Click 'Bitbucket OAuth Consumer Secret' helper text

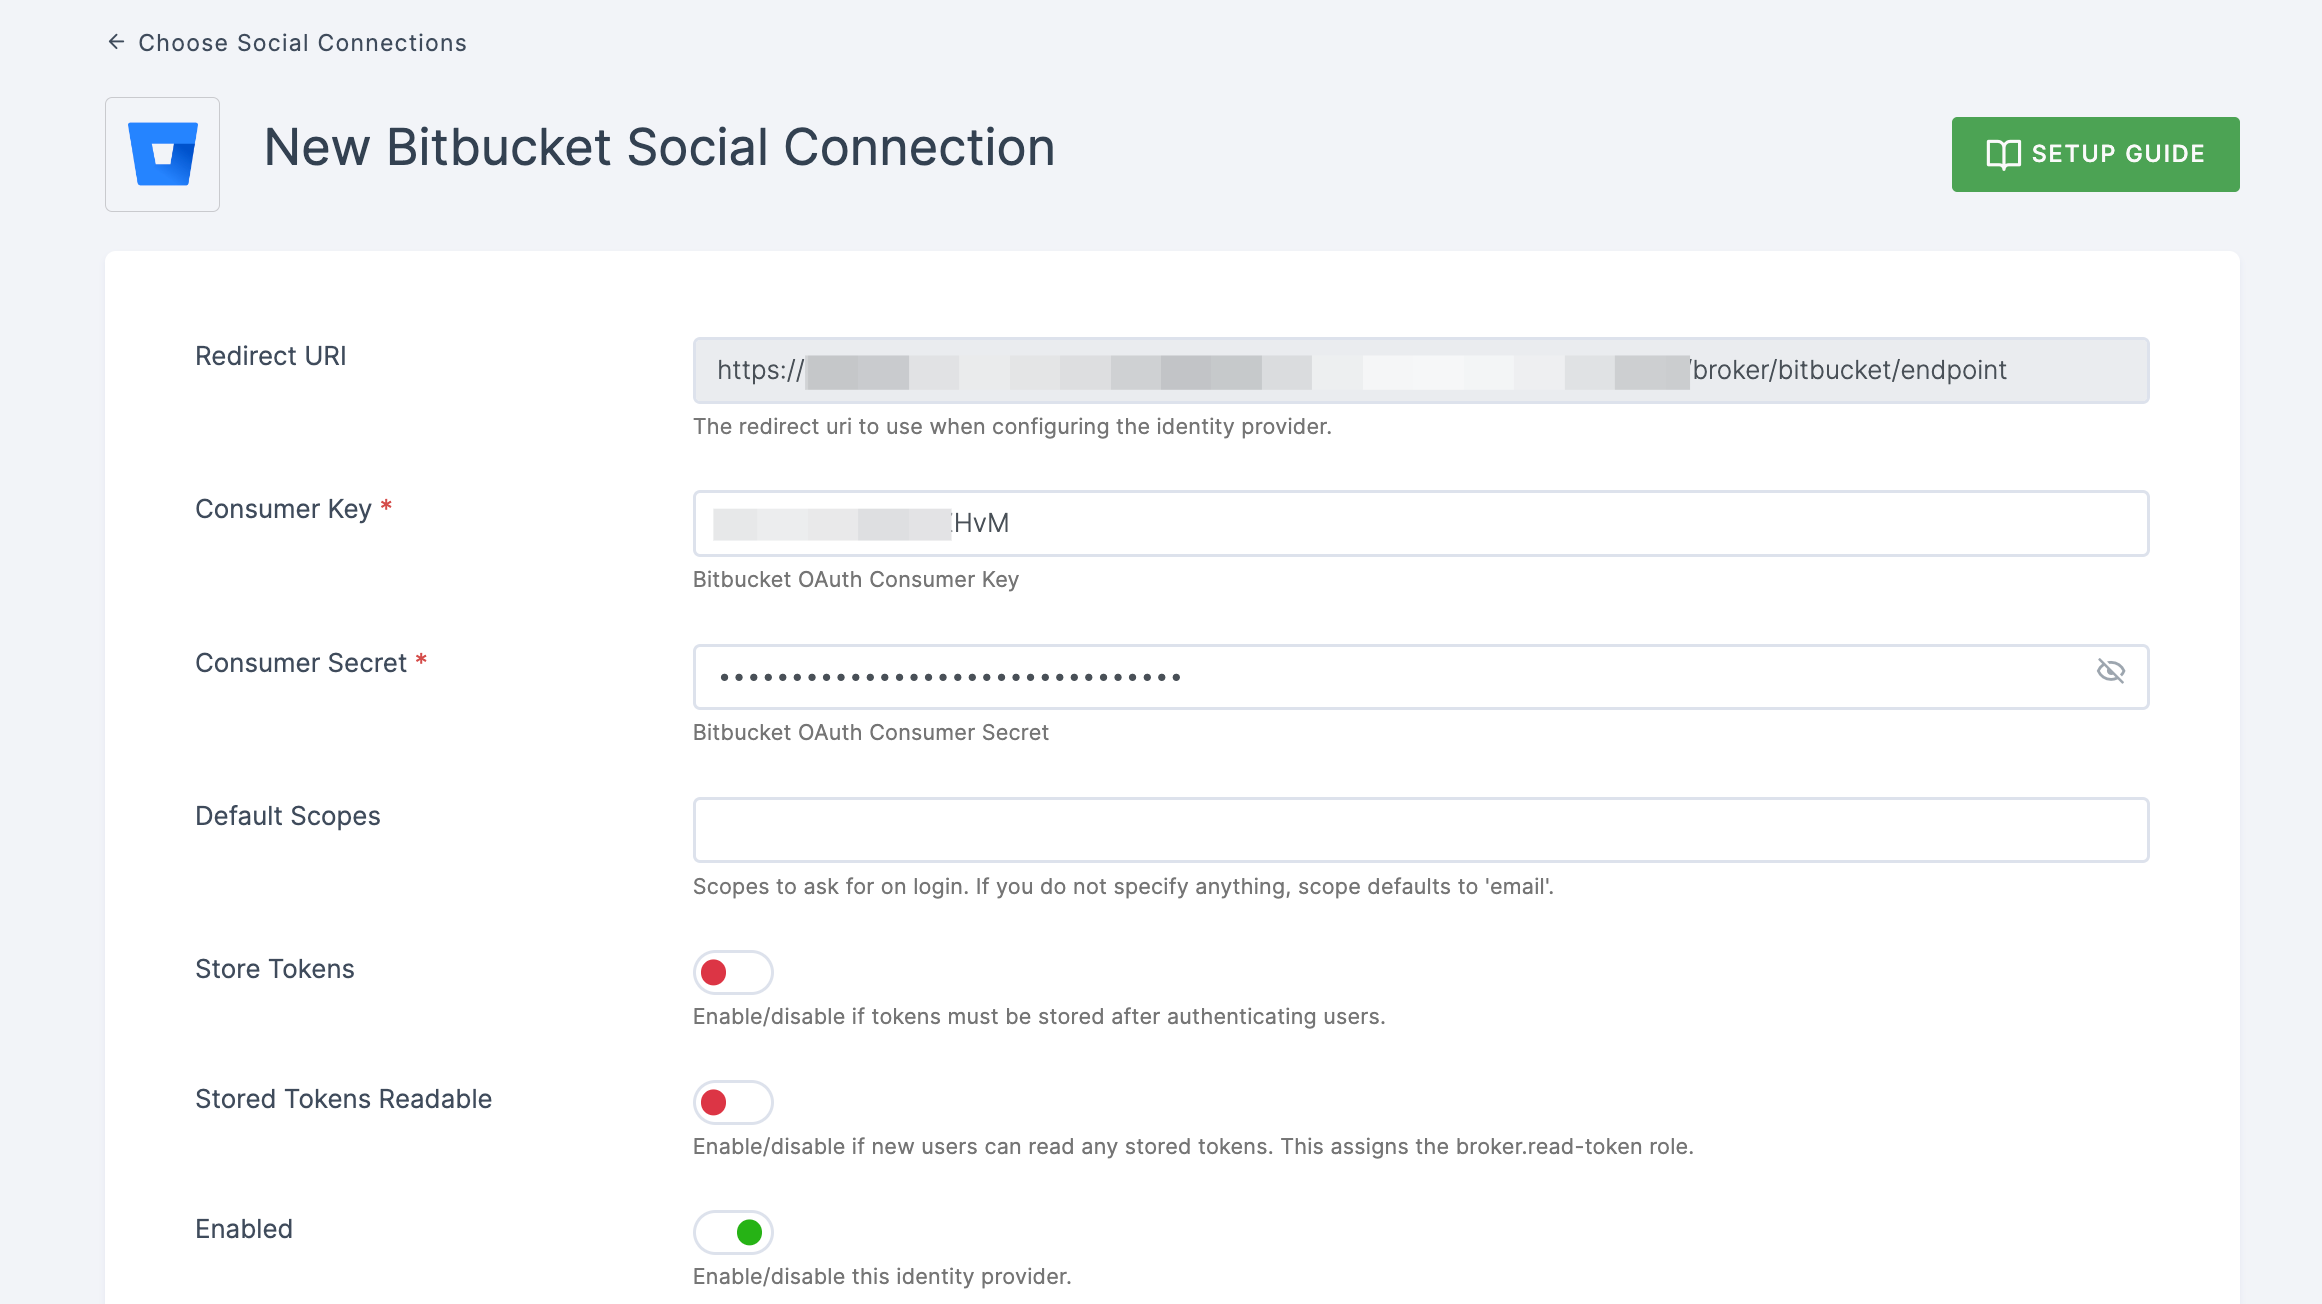click(871, 732)
